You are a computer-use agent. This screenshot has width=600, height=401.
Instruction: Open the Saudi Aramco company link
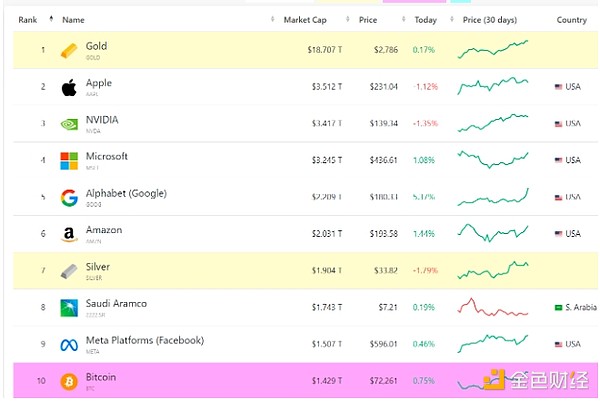[x=118, y=303]
